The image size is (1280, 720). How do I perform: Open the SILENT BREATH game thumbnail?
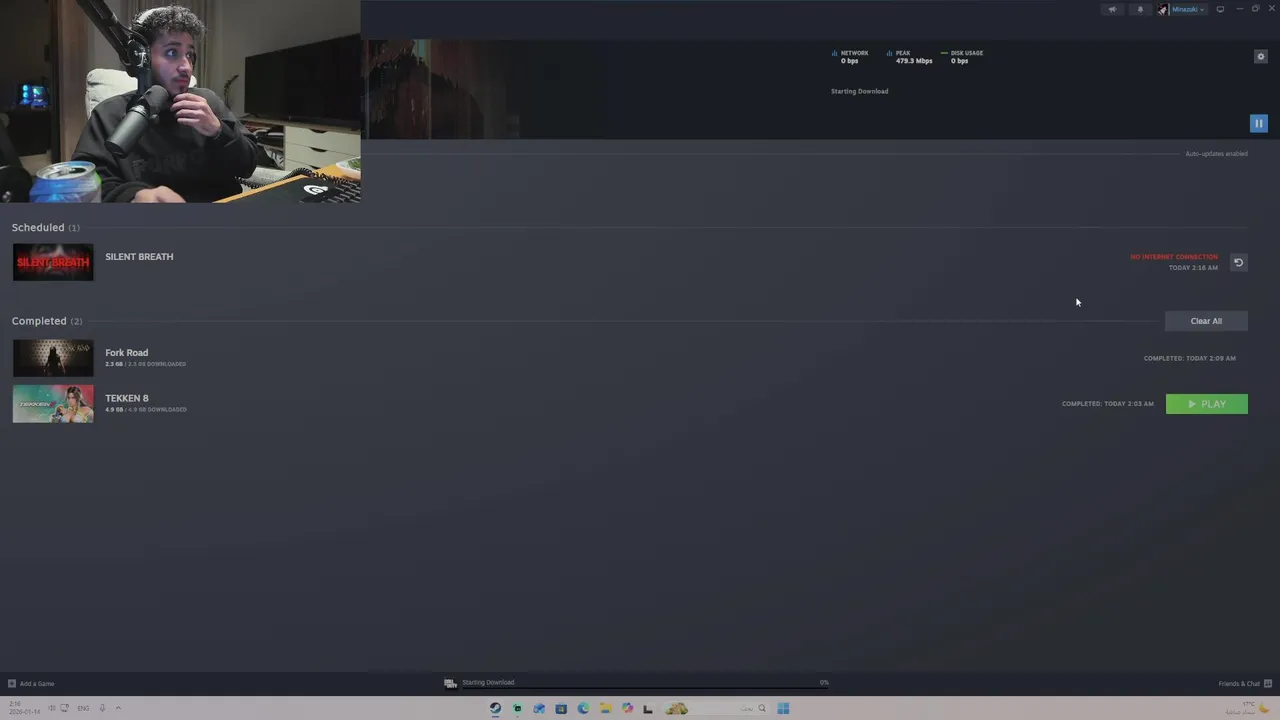(x=53, y=262)
